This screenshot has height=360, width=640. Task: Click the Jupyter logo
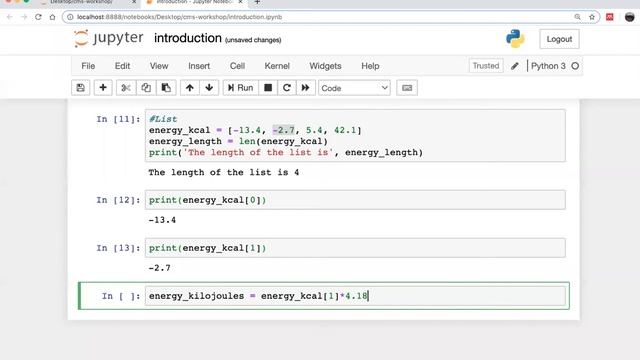coord(109,38)
